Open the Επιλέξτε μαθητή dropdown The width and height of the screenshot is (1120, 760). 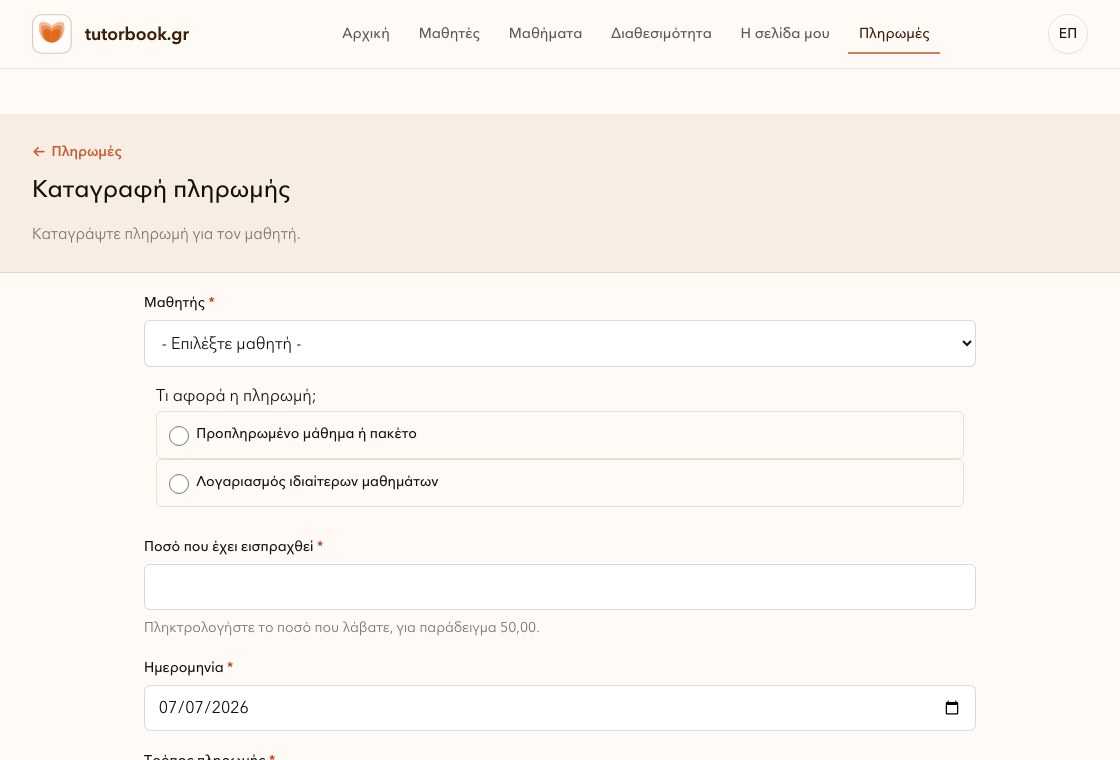559,344
